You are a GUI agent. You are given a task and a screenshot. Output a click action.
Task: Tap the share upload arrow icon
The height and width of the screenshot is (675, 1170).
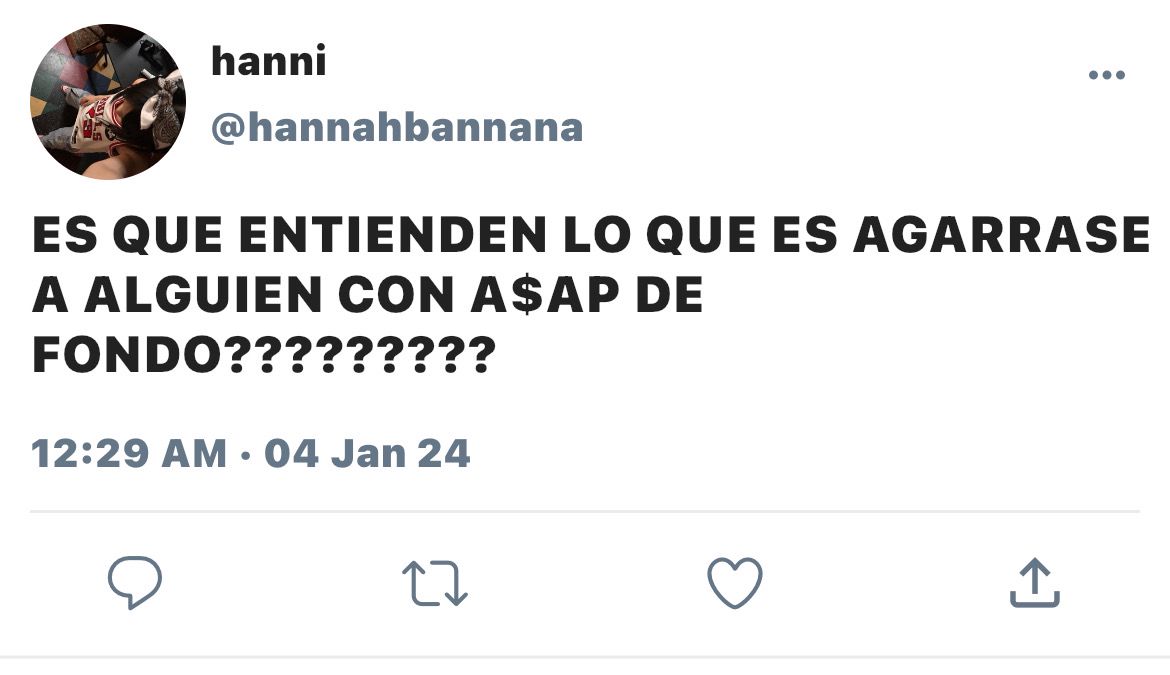1035,583
